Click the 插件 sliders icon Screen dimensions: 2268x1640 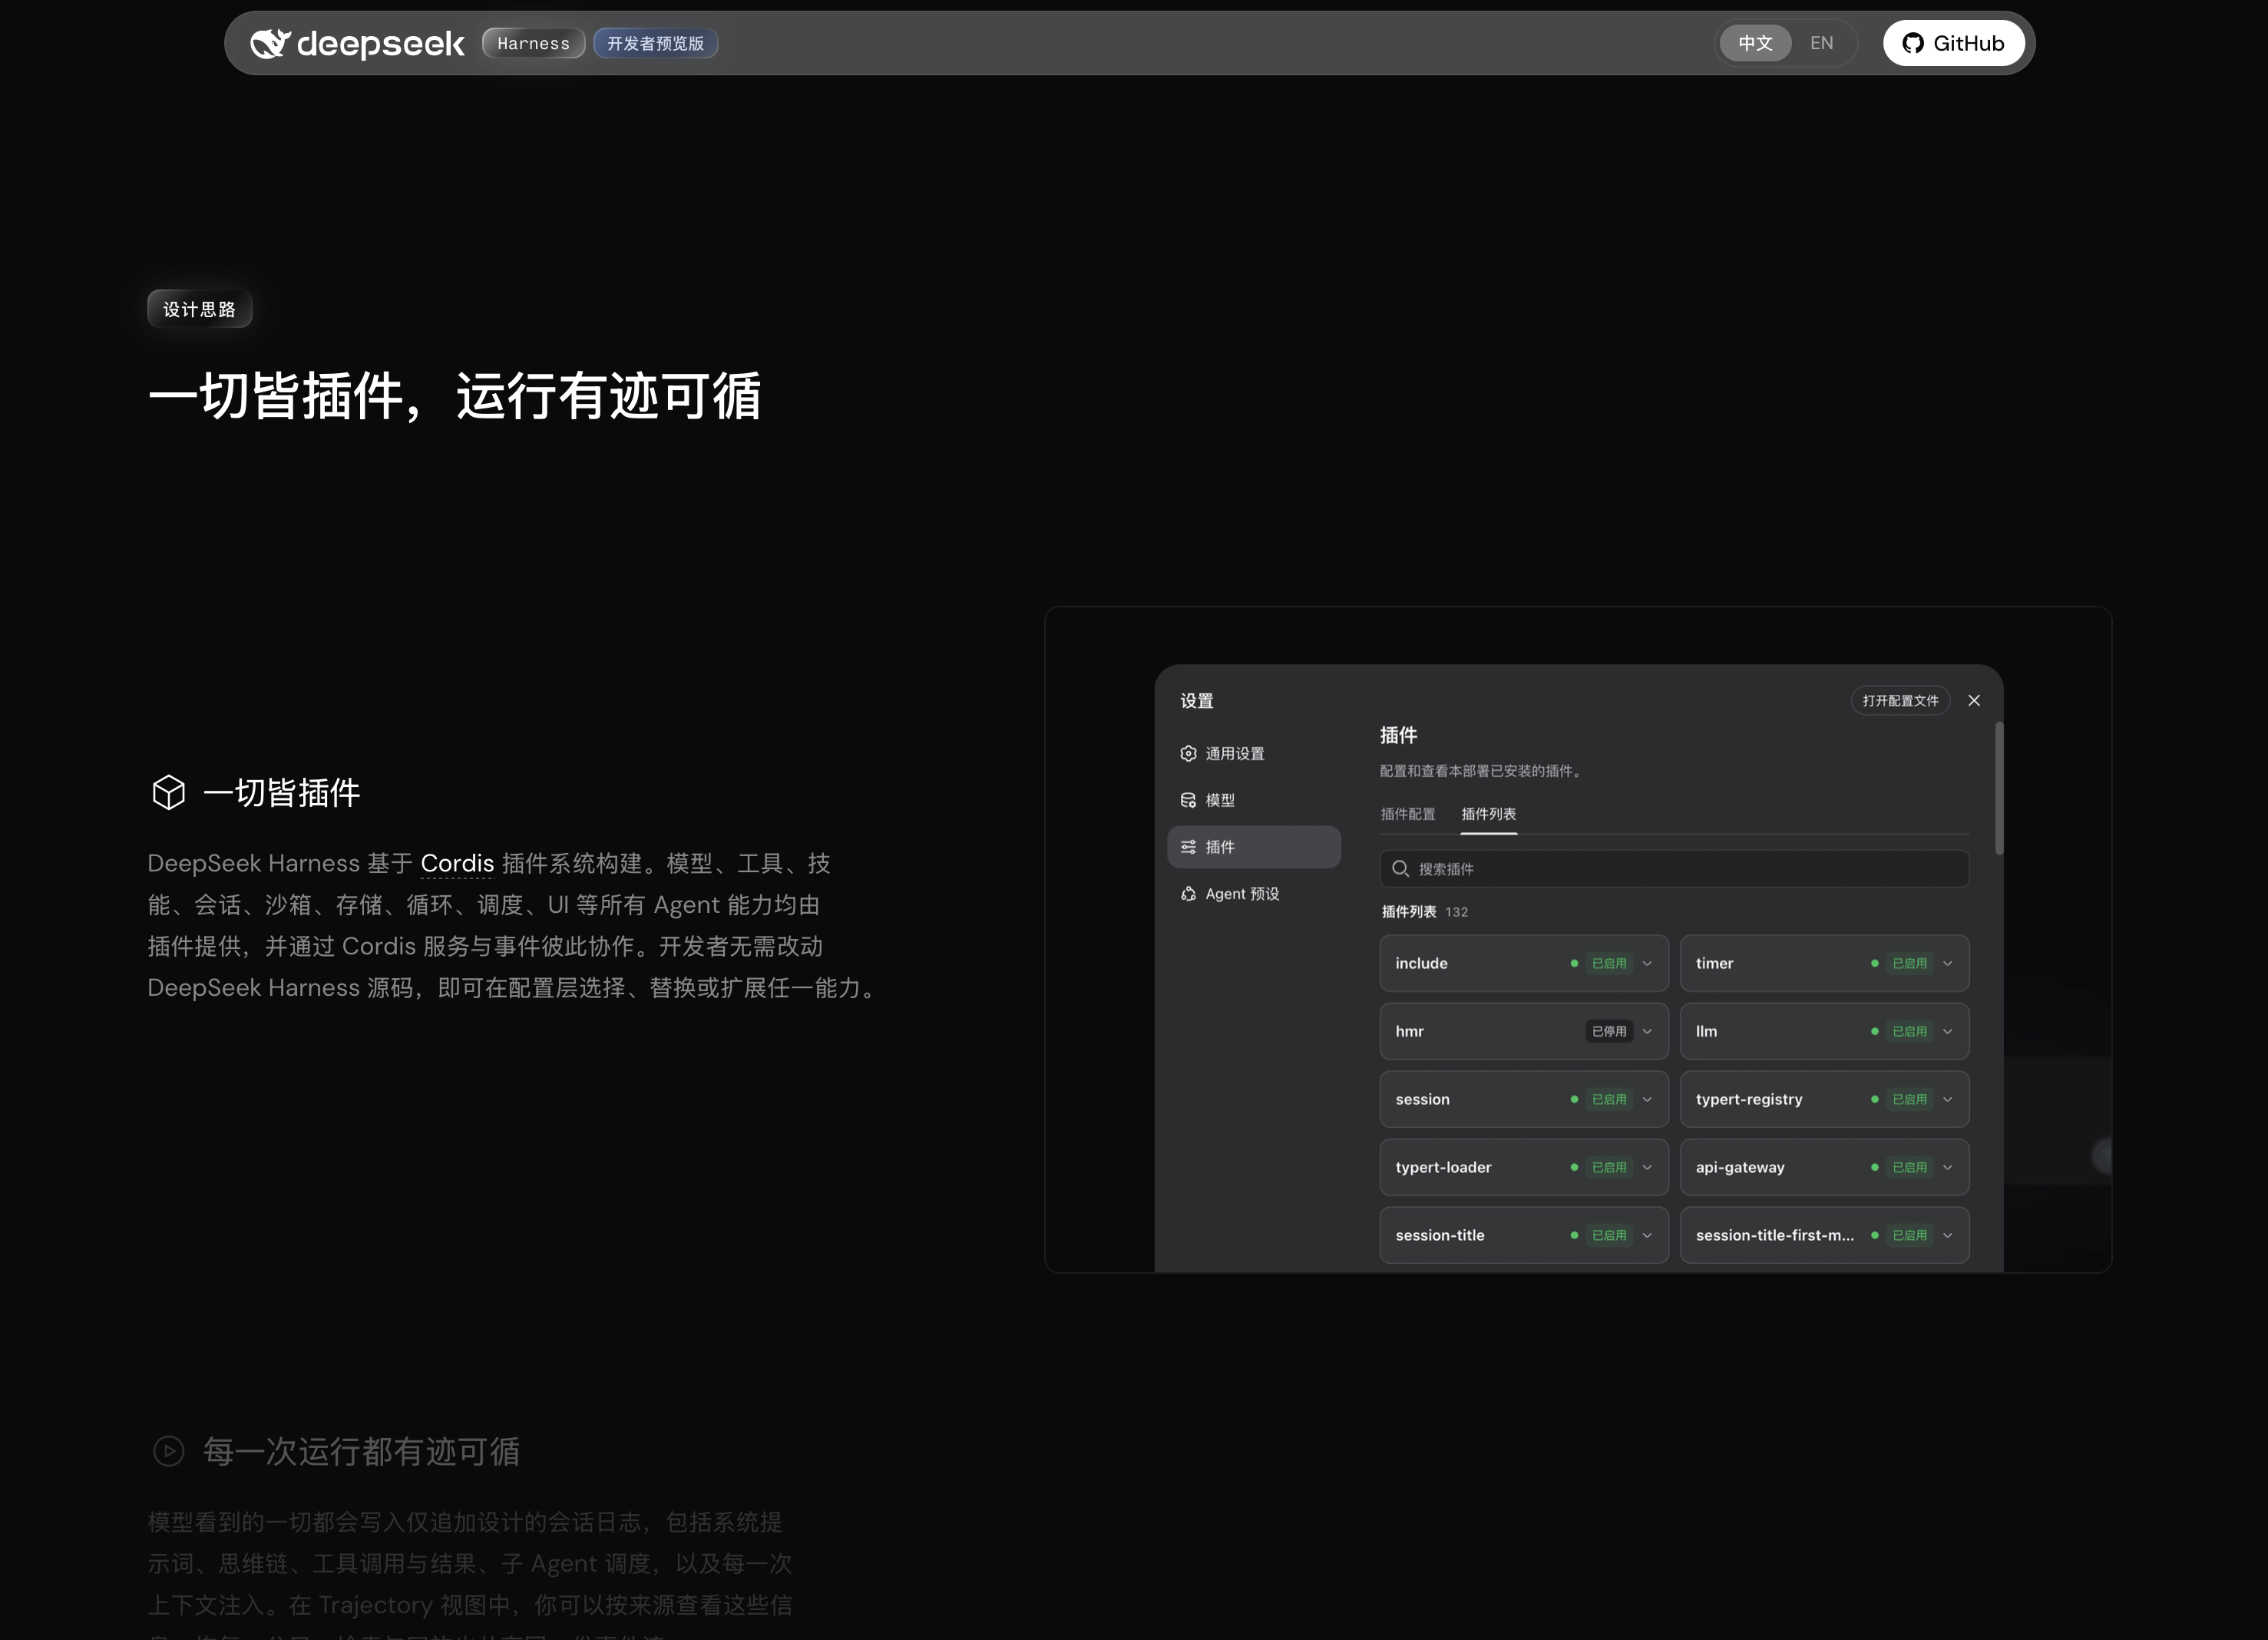[x=1188, y=847]
